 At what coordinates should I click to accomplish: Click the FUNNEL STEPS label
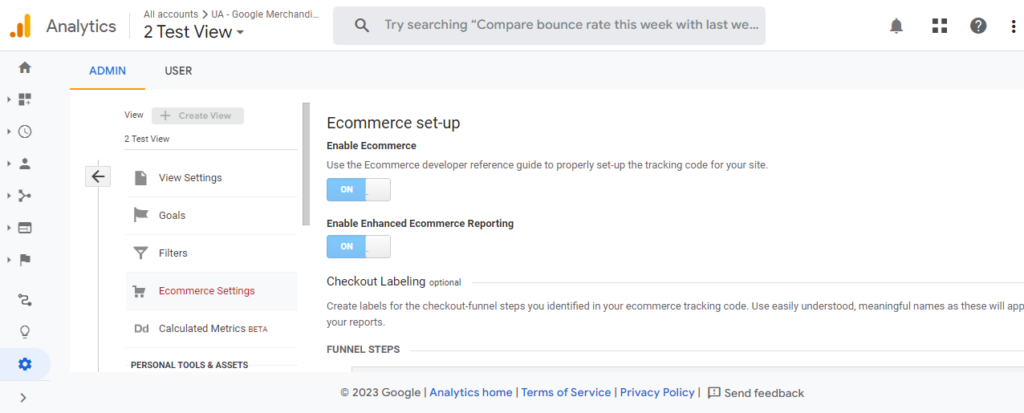pos(363,350)
